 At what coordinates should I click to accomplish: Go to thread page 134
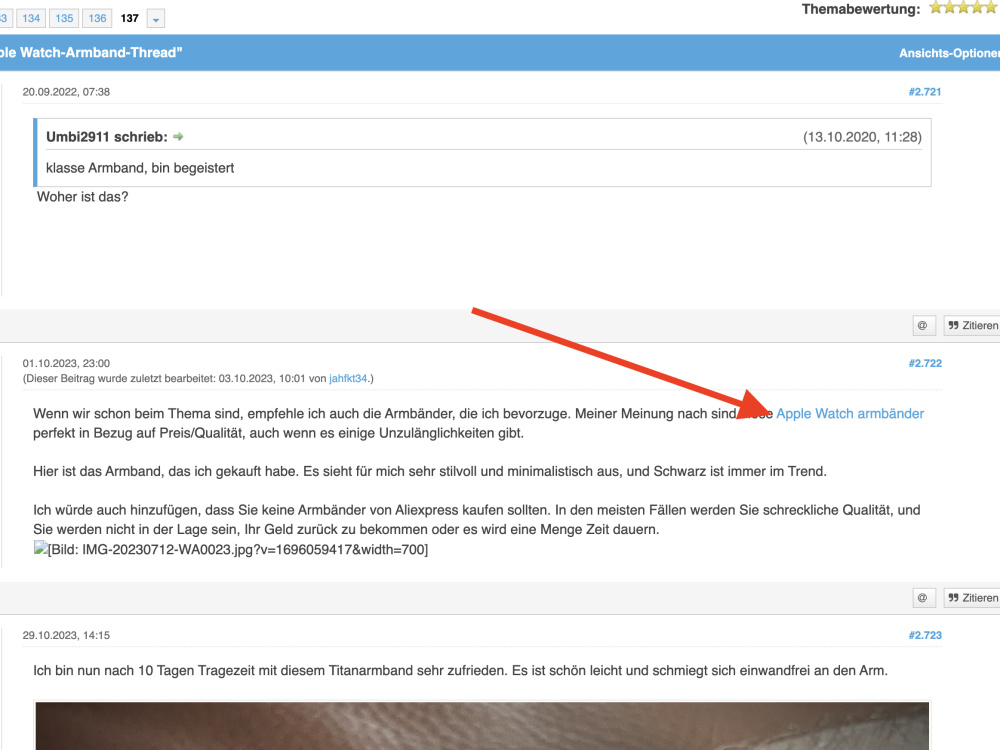(31, 18)
